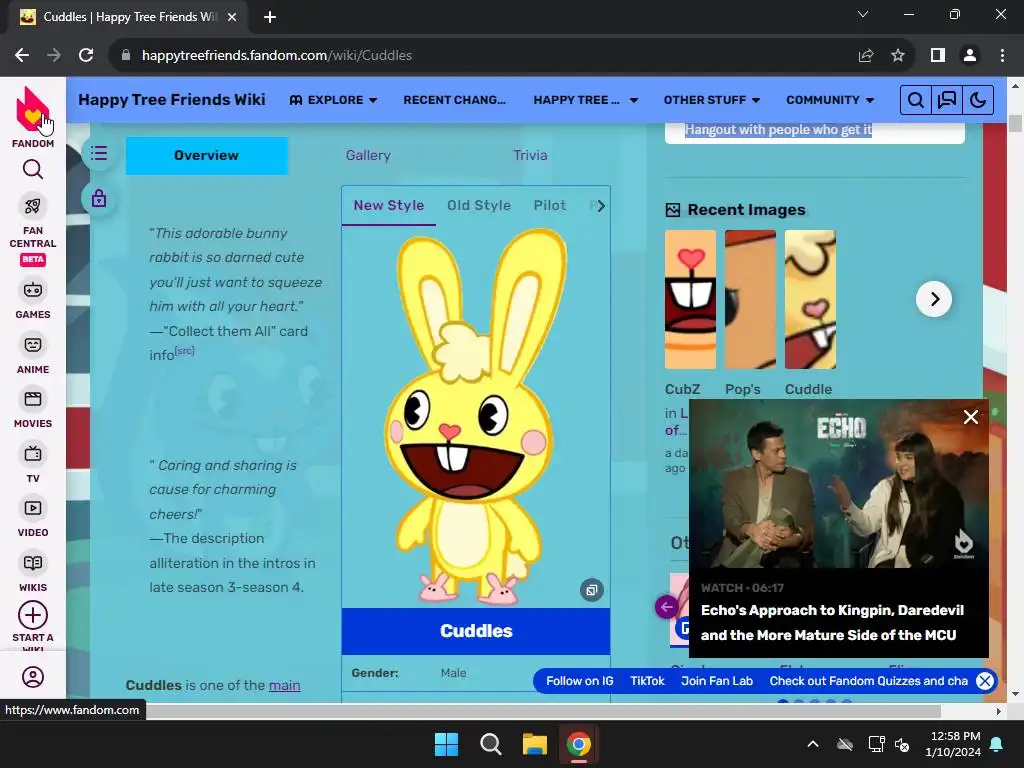This screenshot has height=768, width=1024.
Task: Open the Cuddle recent image thumbnail
Action: point(810,299)
